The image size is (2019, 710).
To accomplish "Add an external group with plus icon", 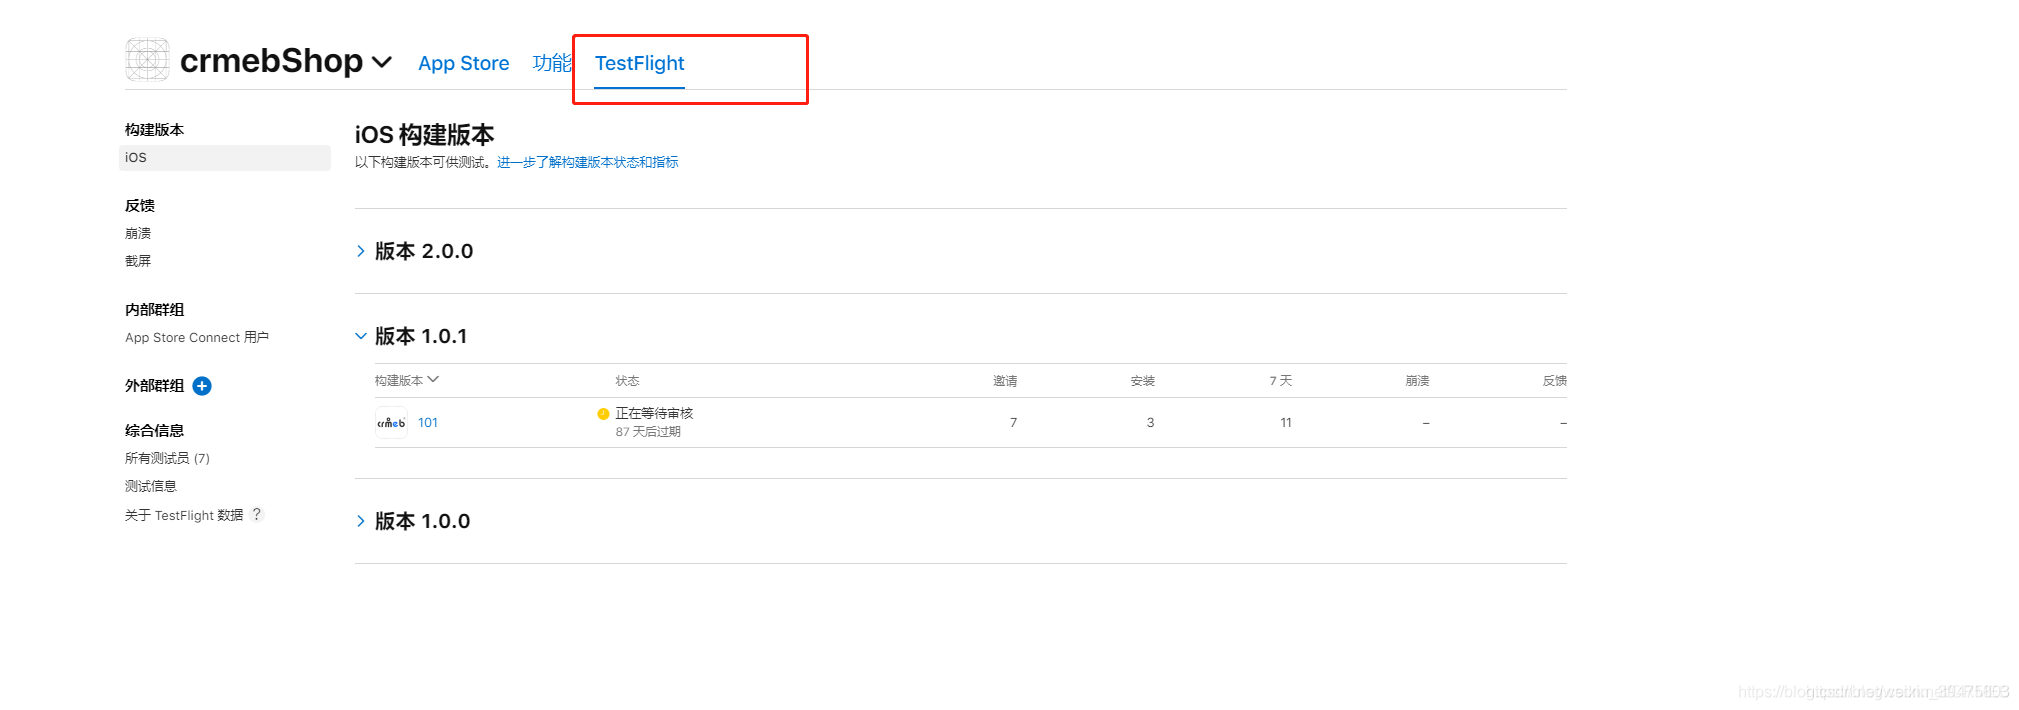I will coord(202,386).
